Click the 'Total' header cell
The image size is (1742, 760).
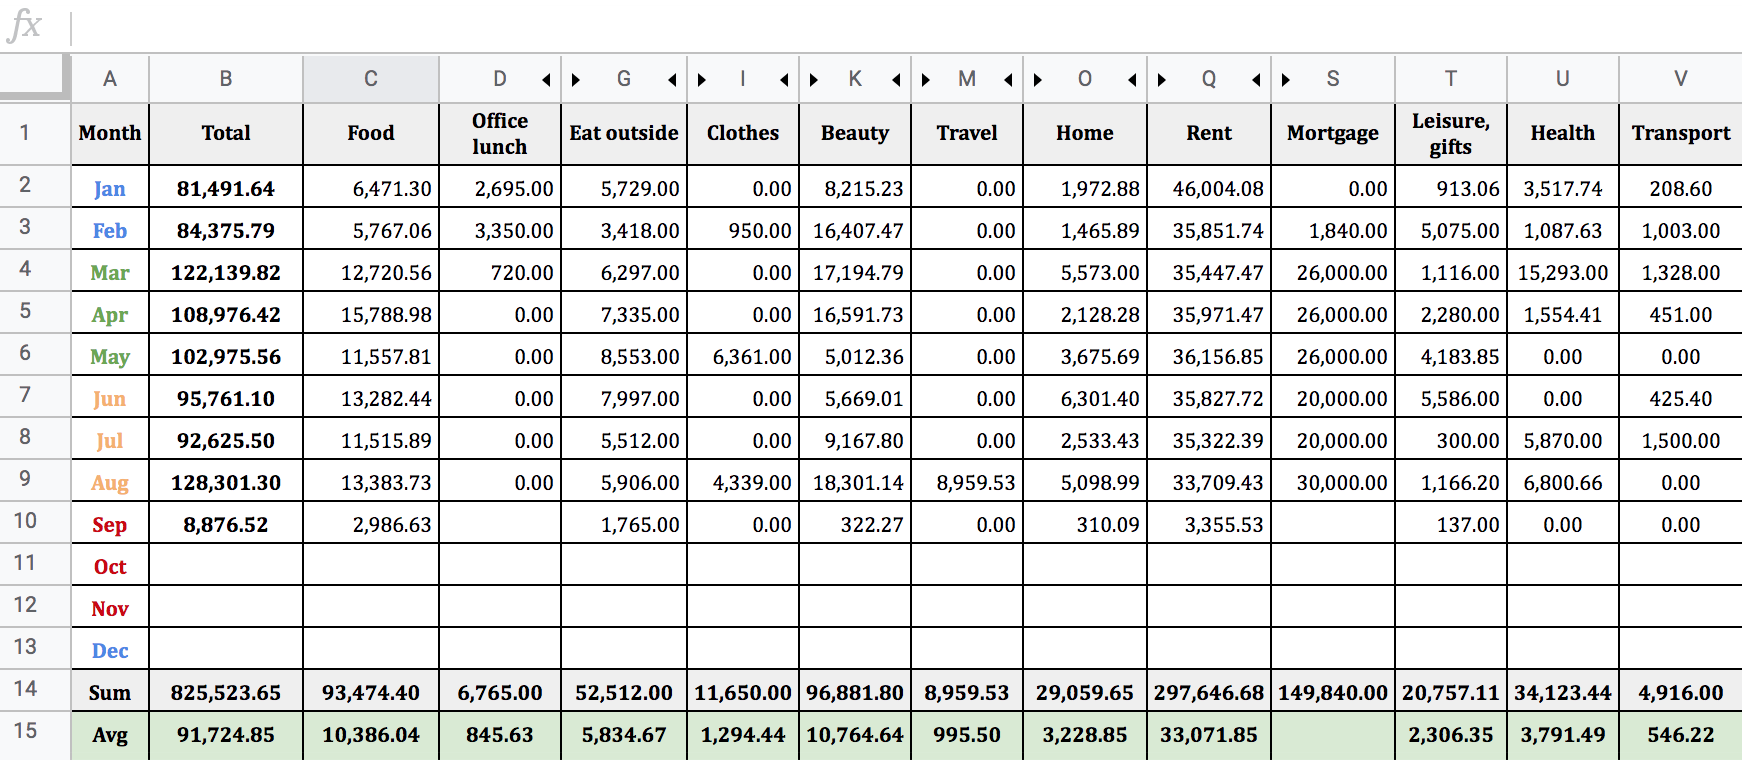point(226,134)
